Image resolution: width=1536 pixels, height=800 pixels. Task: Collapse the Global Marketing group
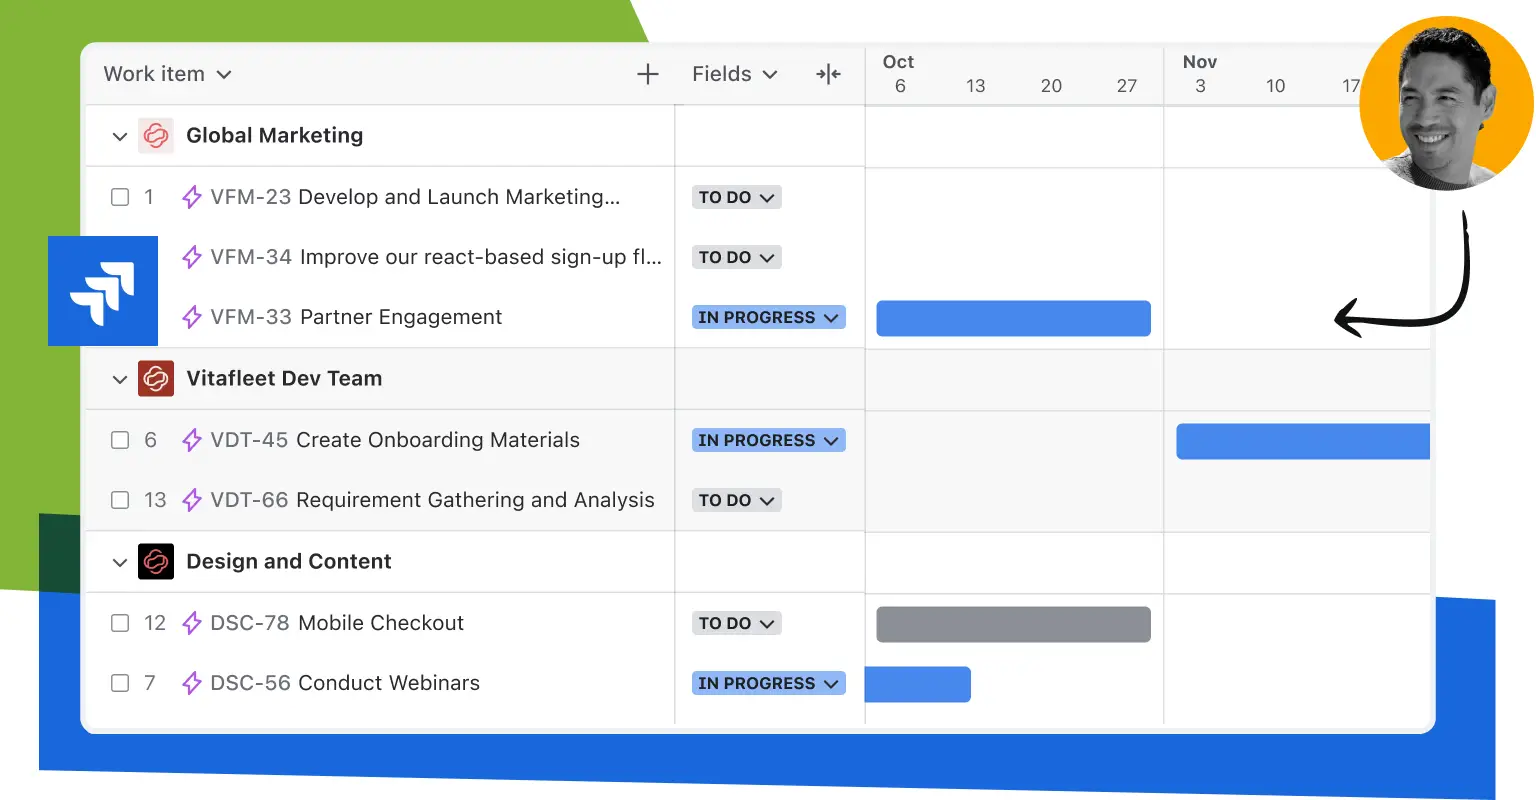click(120, 136)
